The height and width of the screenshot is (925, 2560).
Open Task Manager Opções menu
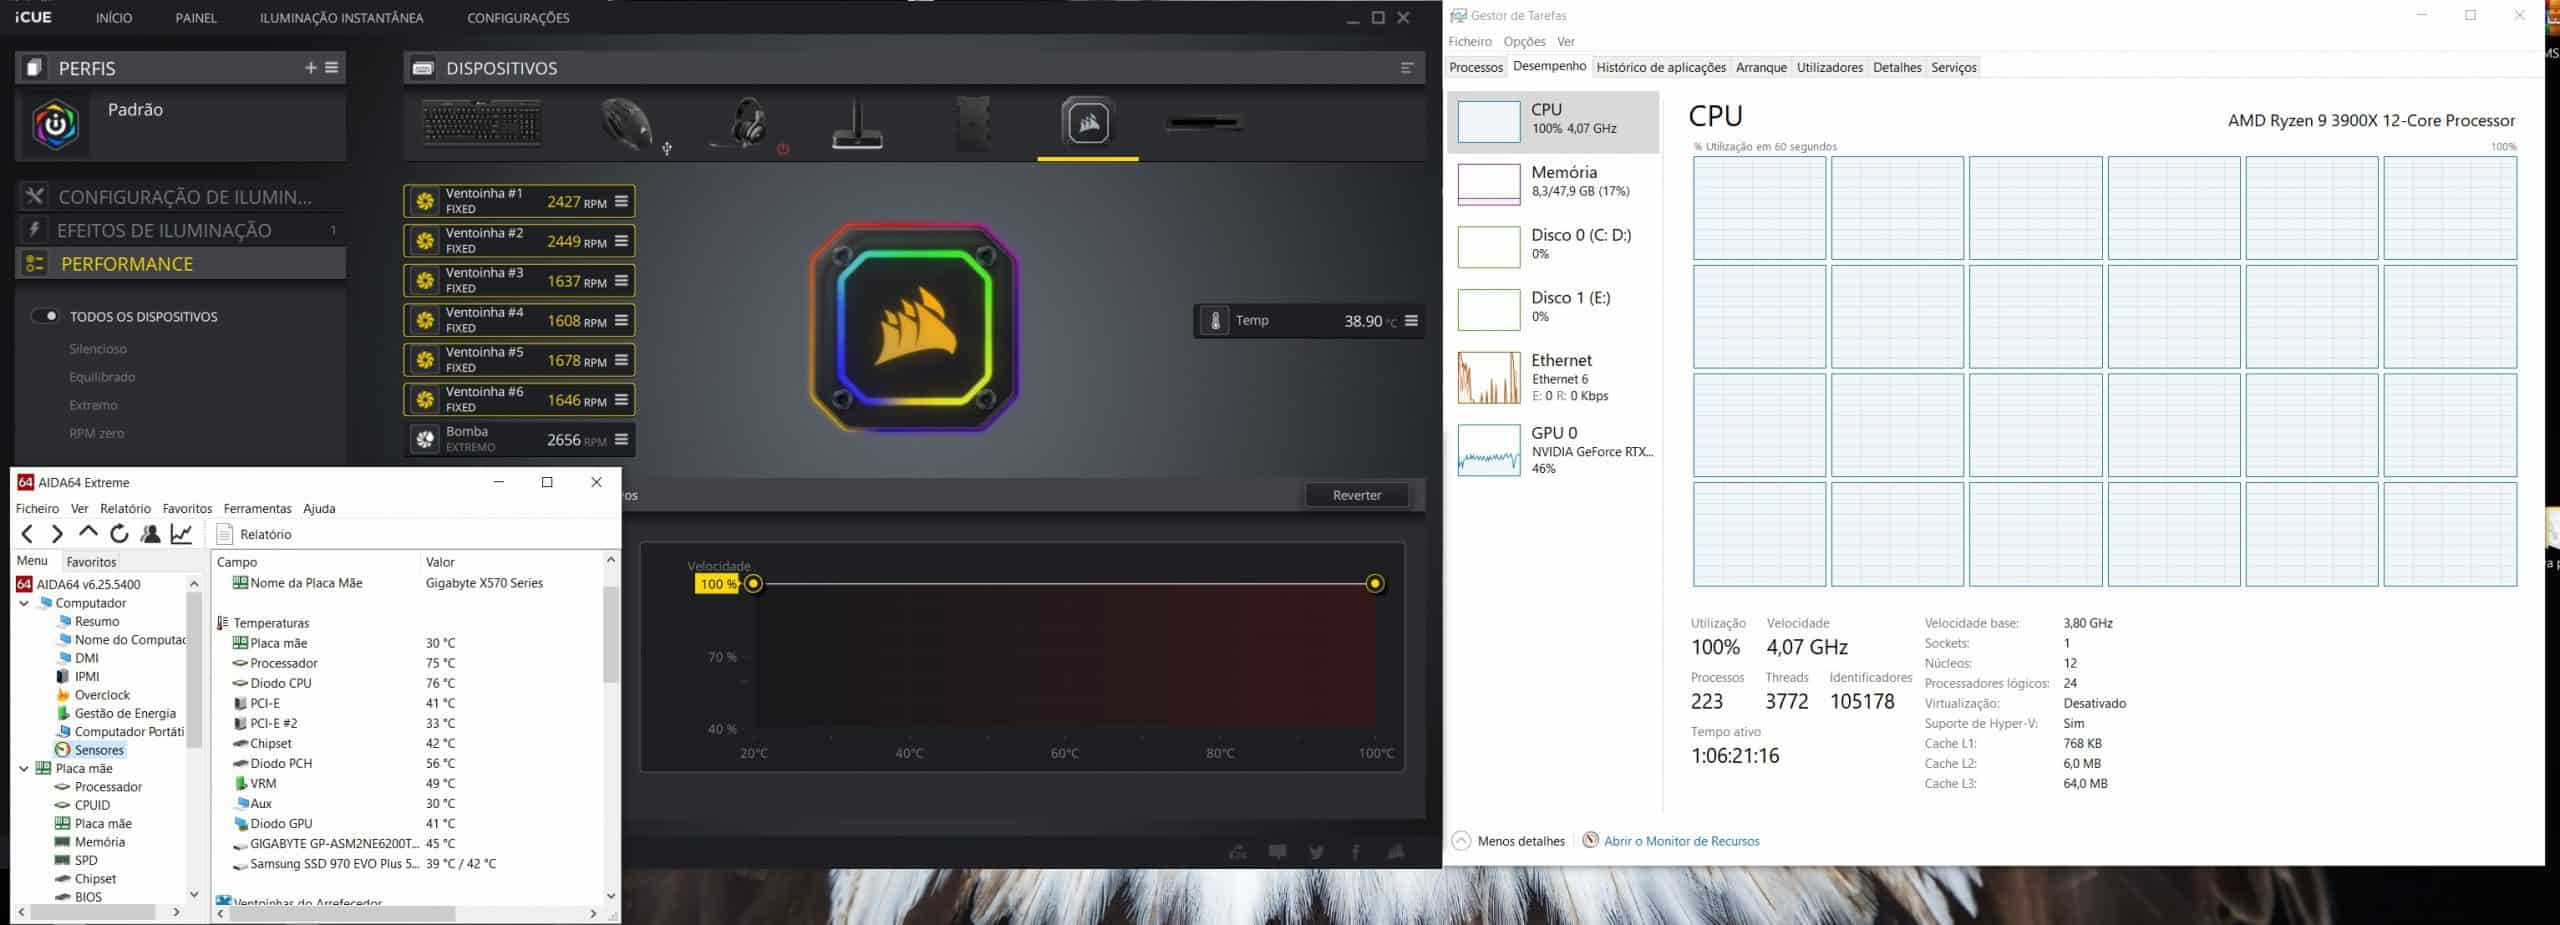[1524, 41]
